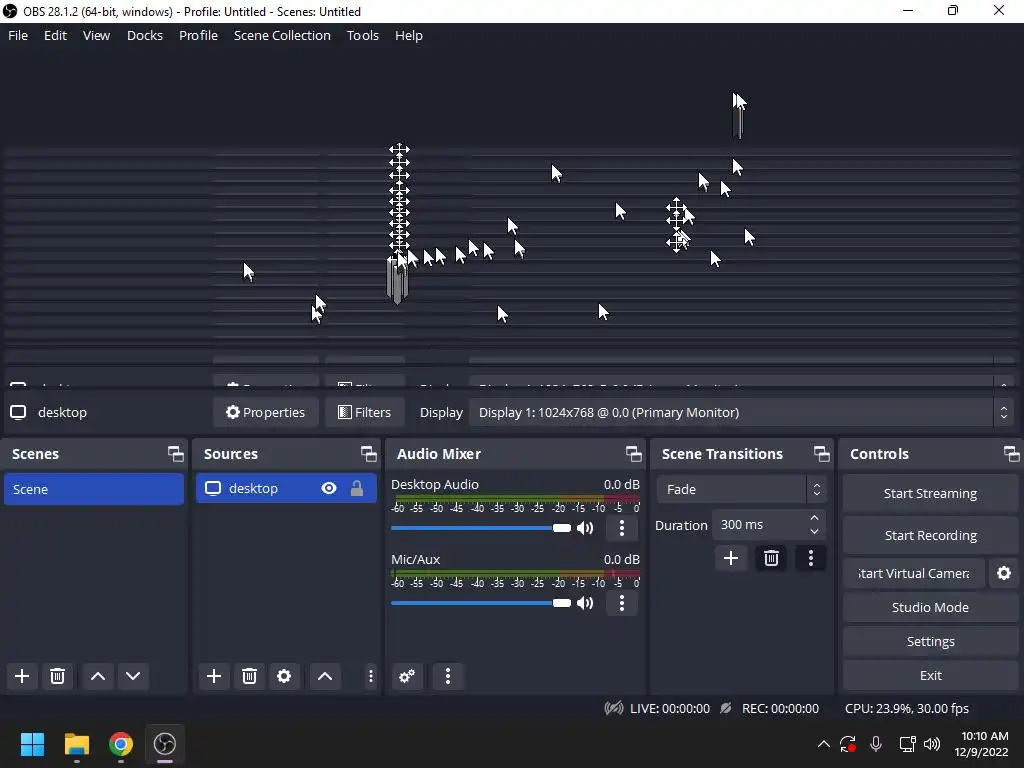
Task: Click Start Recording
Action: click(x=930, y=536)
